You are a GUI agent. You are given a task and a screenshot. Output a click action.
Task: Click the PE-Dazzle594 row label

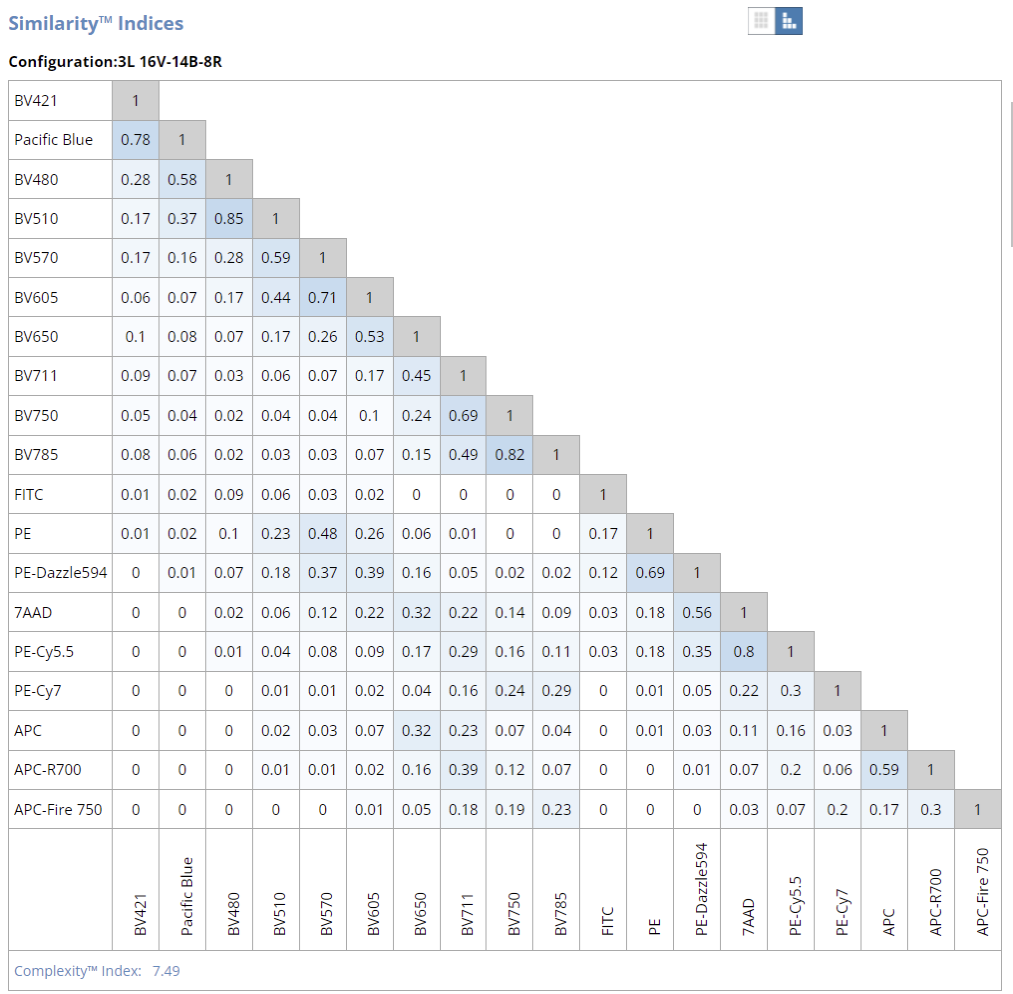[59, 573]
